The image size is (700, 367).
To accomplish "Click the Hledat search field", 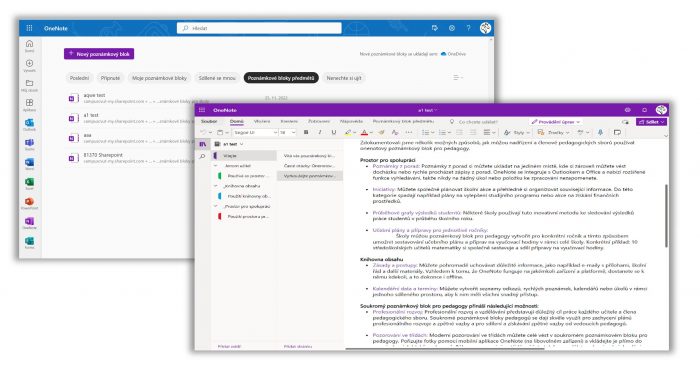I will coord(259,28).
